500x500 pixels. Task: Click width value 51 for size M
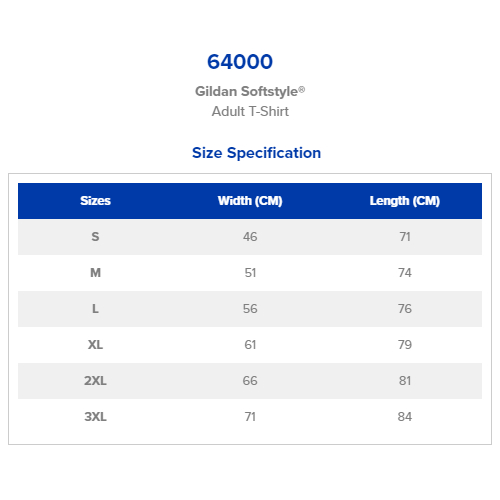[x=250, y=273]
